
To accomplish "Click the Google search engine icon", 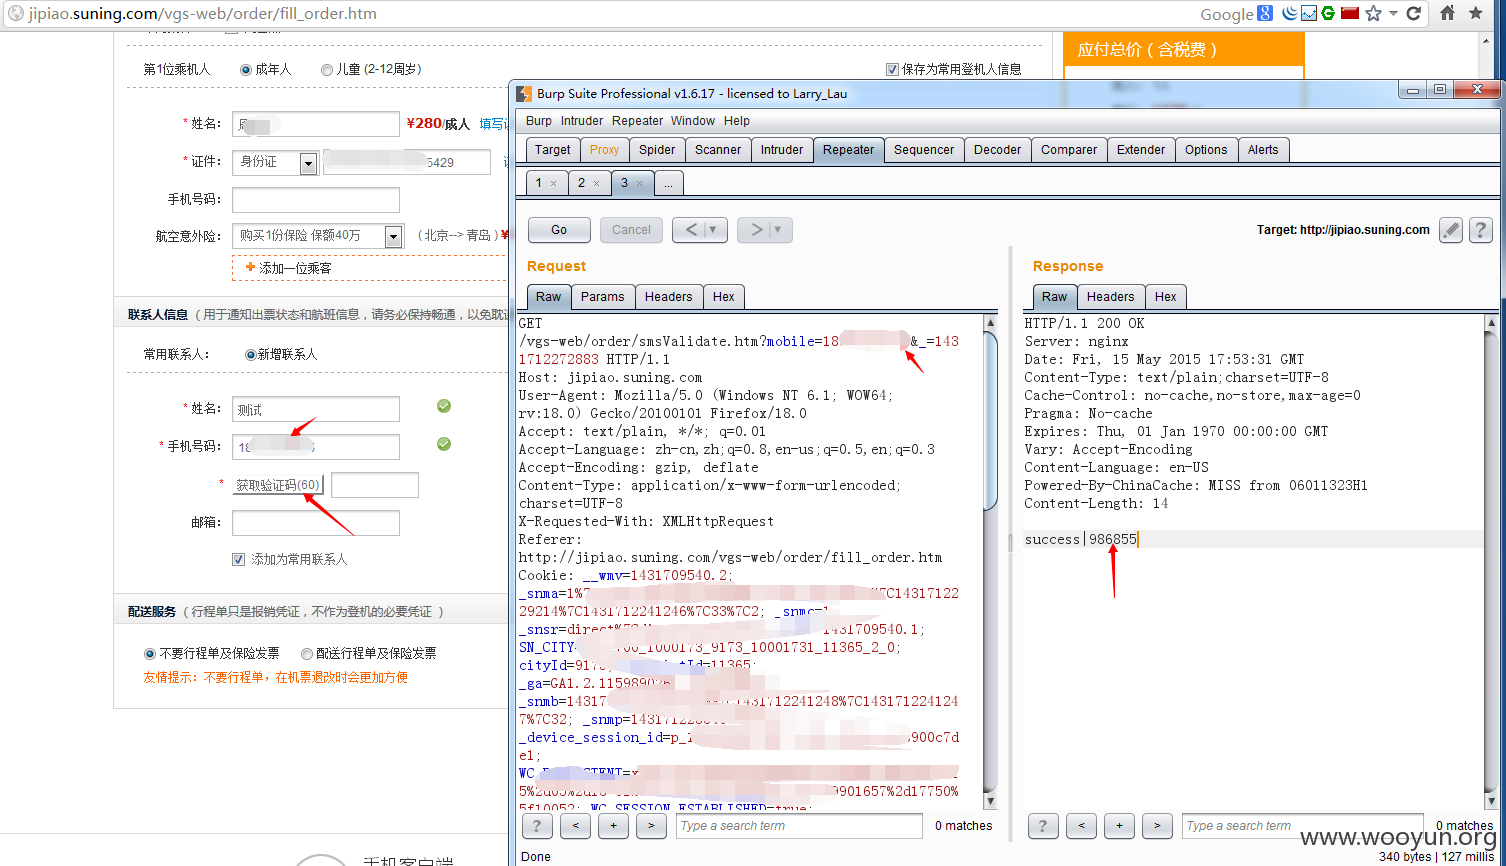I will tap(1265, 13).
